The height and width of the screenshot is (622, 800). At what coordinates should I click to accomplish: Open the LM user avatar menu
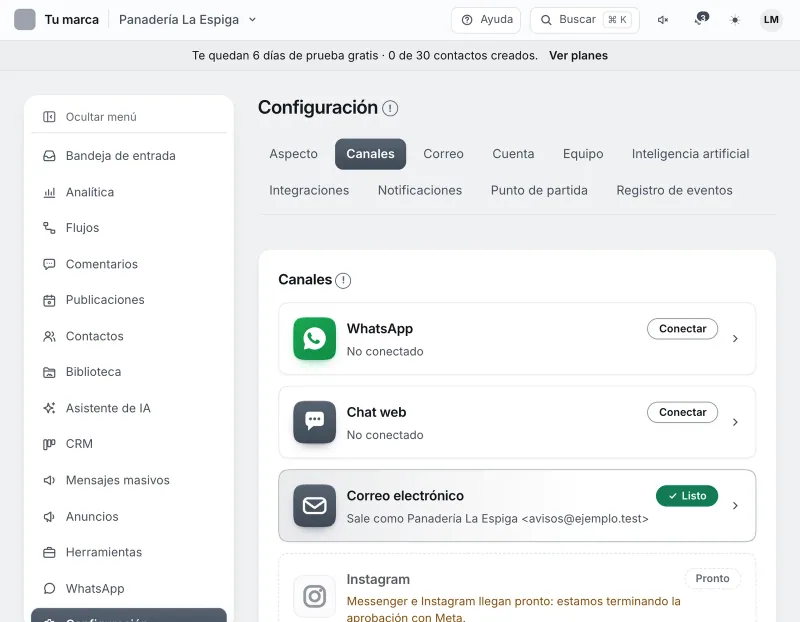click(771, 20)
